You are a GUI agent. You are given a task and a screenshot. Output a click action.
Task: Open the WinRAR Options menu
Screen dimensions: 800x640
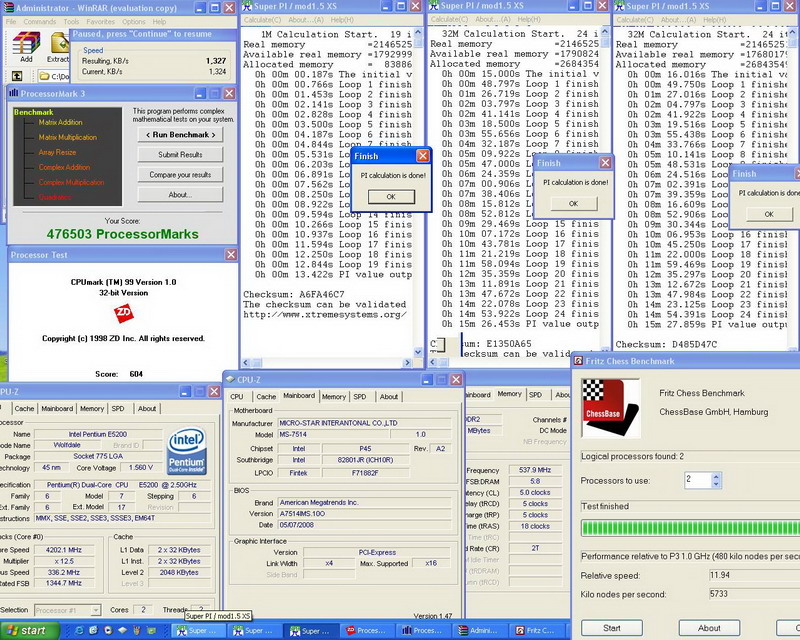click(134, 22)
